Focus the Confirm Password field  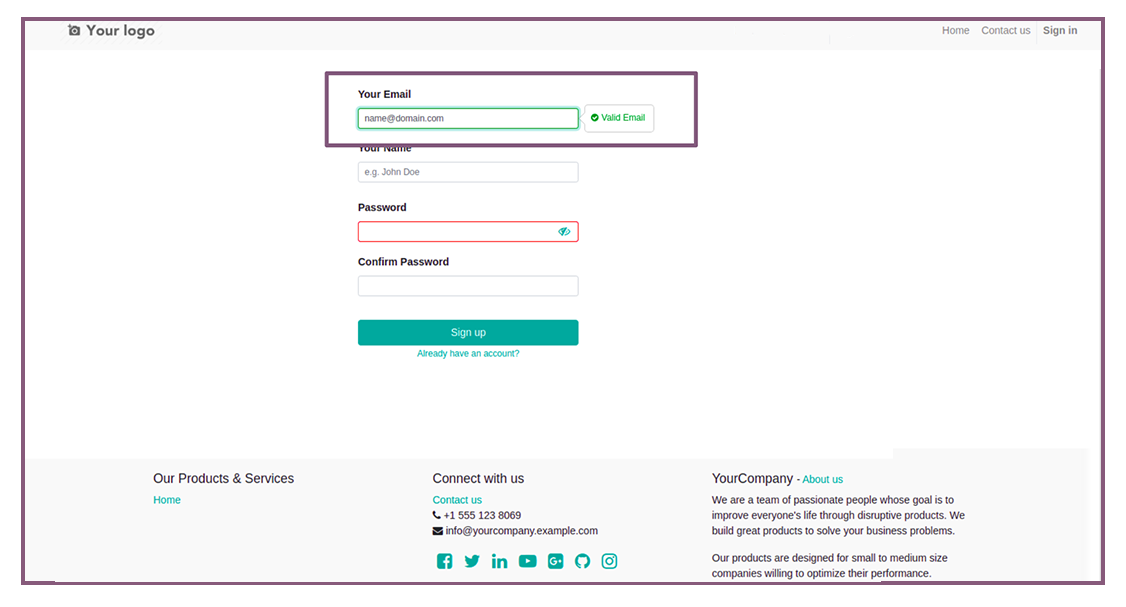pos(468,286)
